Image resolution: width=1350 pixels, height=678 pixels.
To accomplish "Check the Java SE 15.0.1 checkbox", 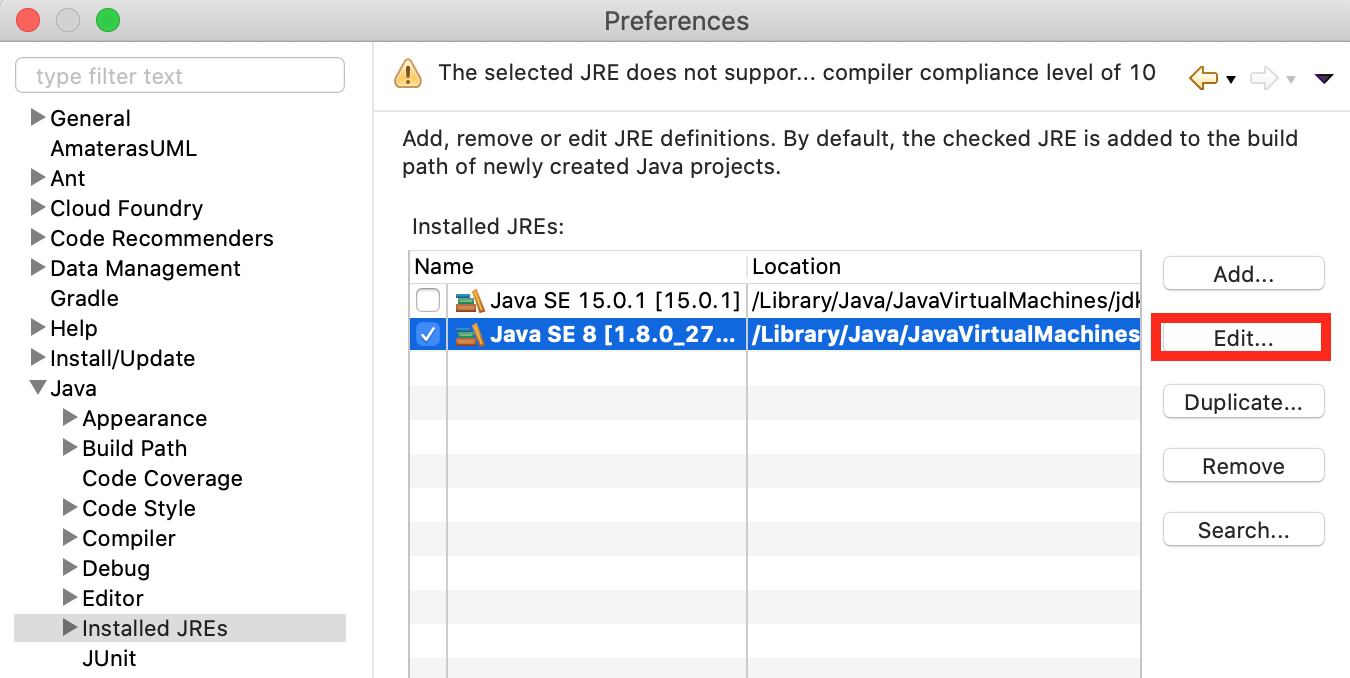I will (428, 300).
